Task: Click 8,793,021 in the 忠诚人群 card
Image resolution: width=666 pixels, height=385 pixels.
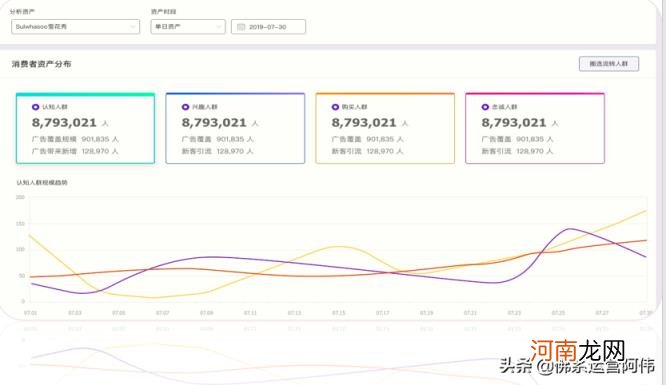Action: pyautogui.click(x=514, y=123)
